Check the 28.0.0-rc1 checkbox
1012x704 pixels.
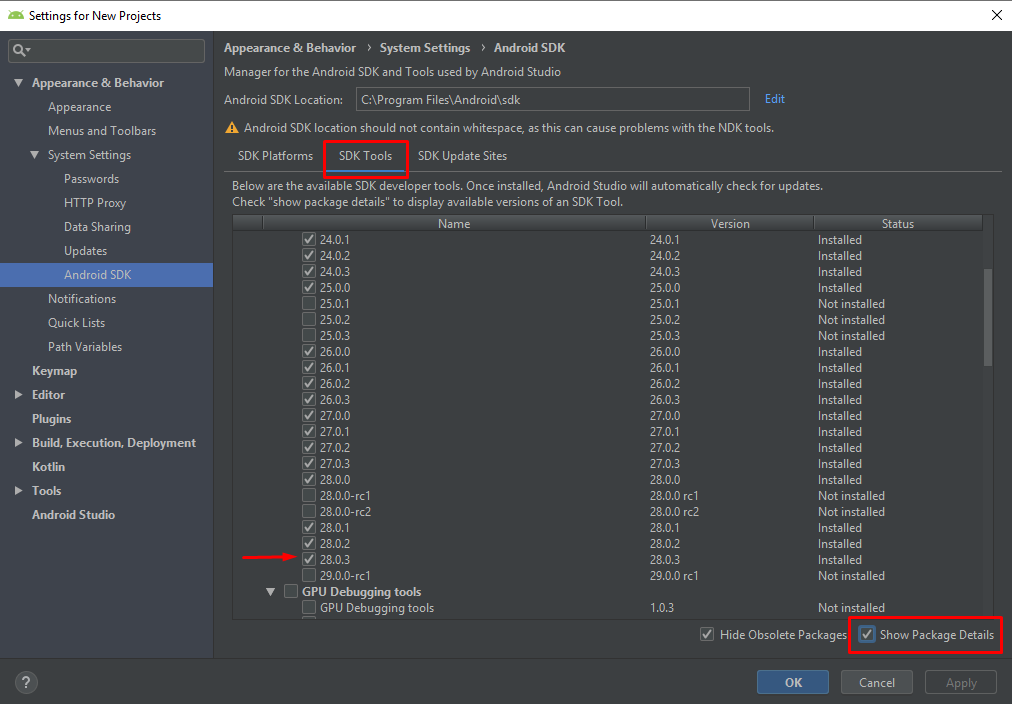[x=309, y=496]
